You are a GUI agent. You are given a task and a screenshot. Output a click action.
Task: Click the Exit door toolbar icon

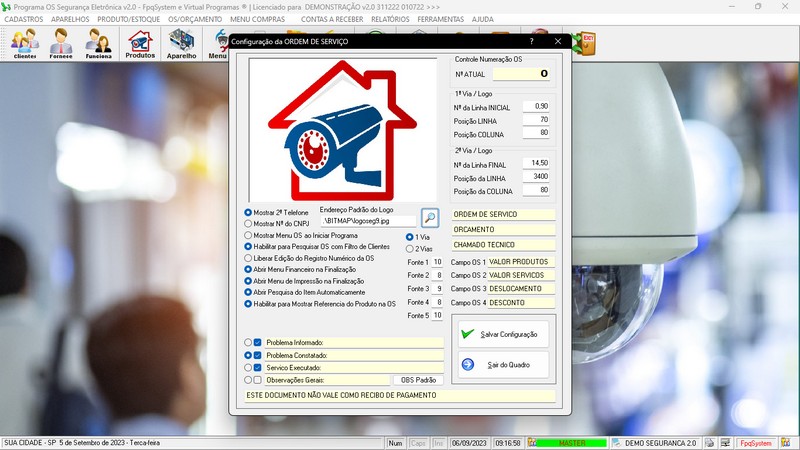click(x=584, y=44)
